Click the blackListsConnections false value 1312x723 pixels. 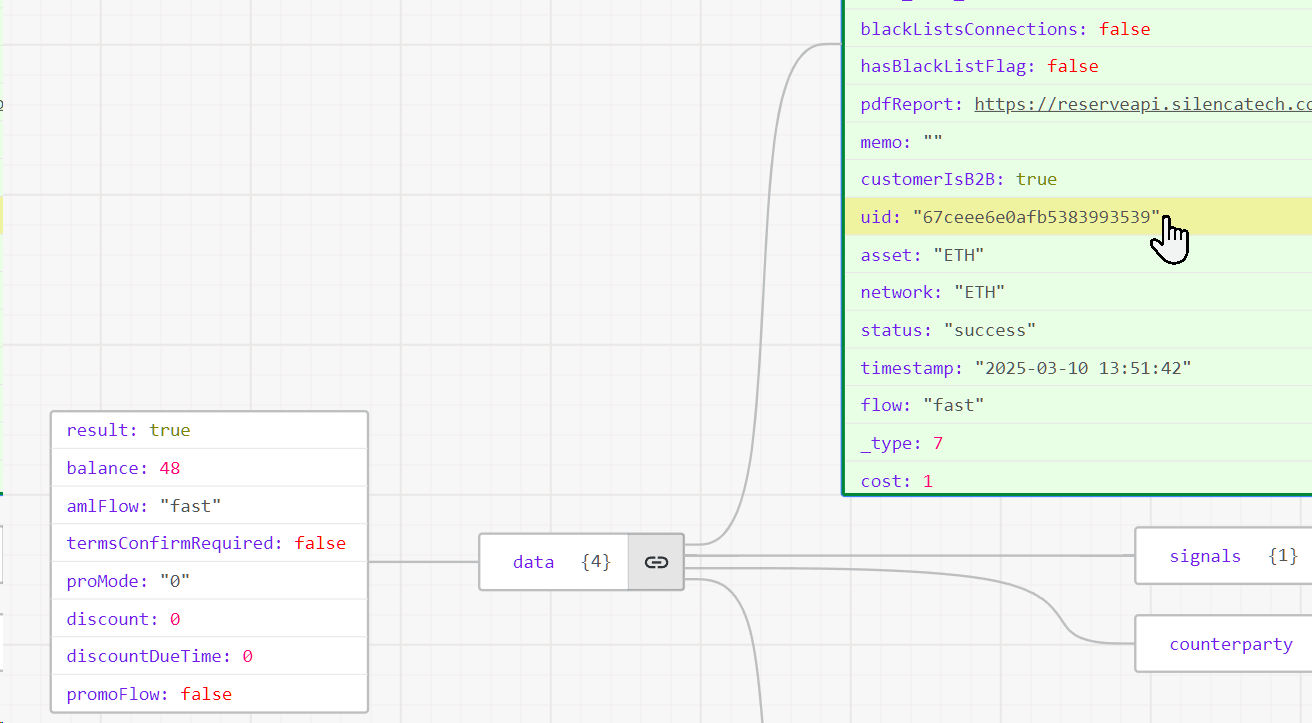[x=1124, y=29]
